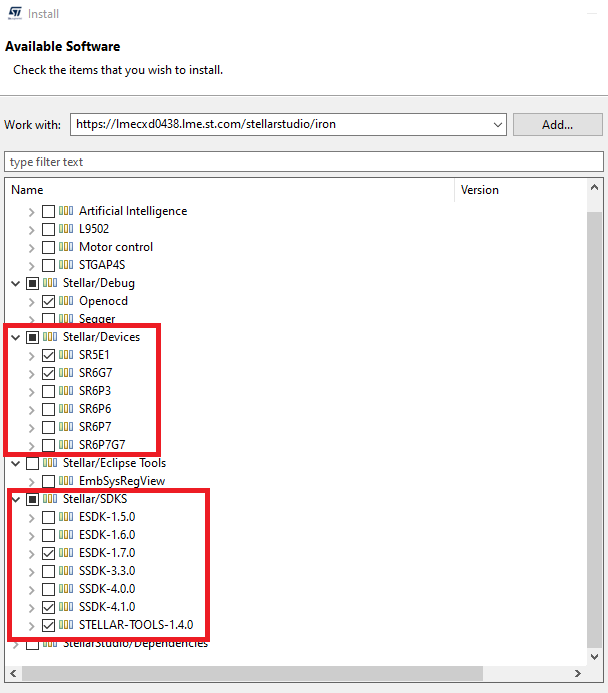Viewport: 608px width, 693px height.
Task: Click the horizontal scrollbar left arrow
Action: (13, 673)
